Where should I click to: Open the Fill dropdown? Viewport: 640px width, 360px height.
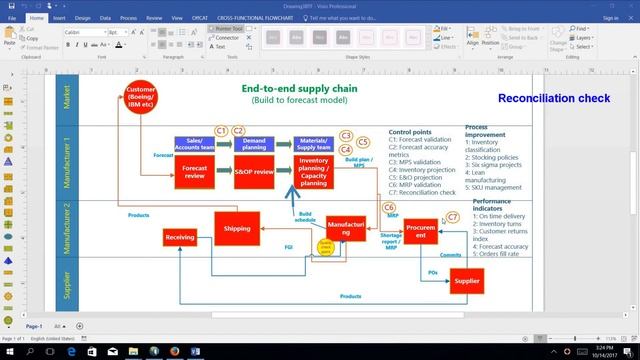442,29
